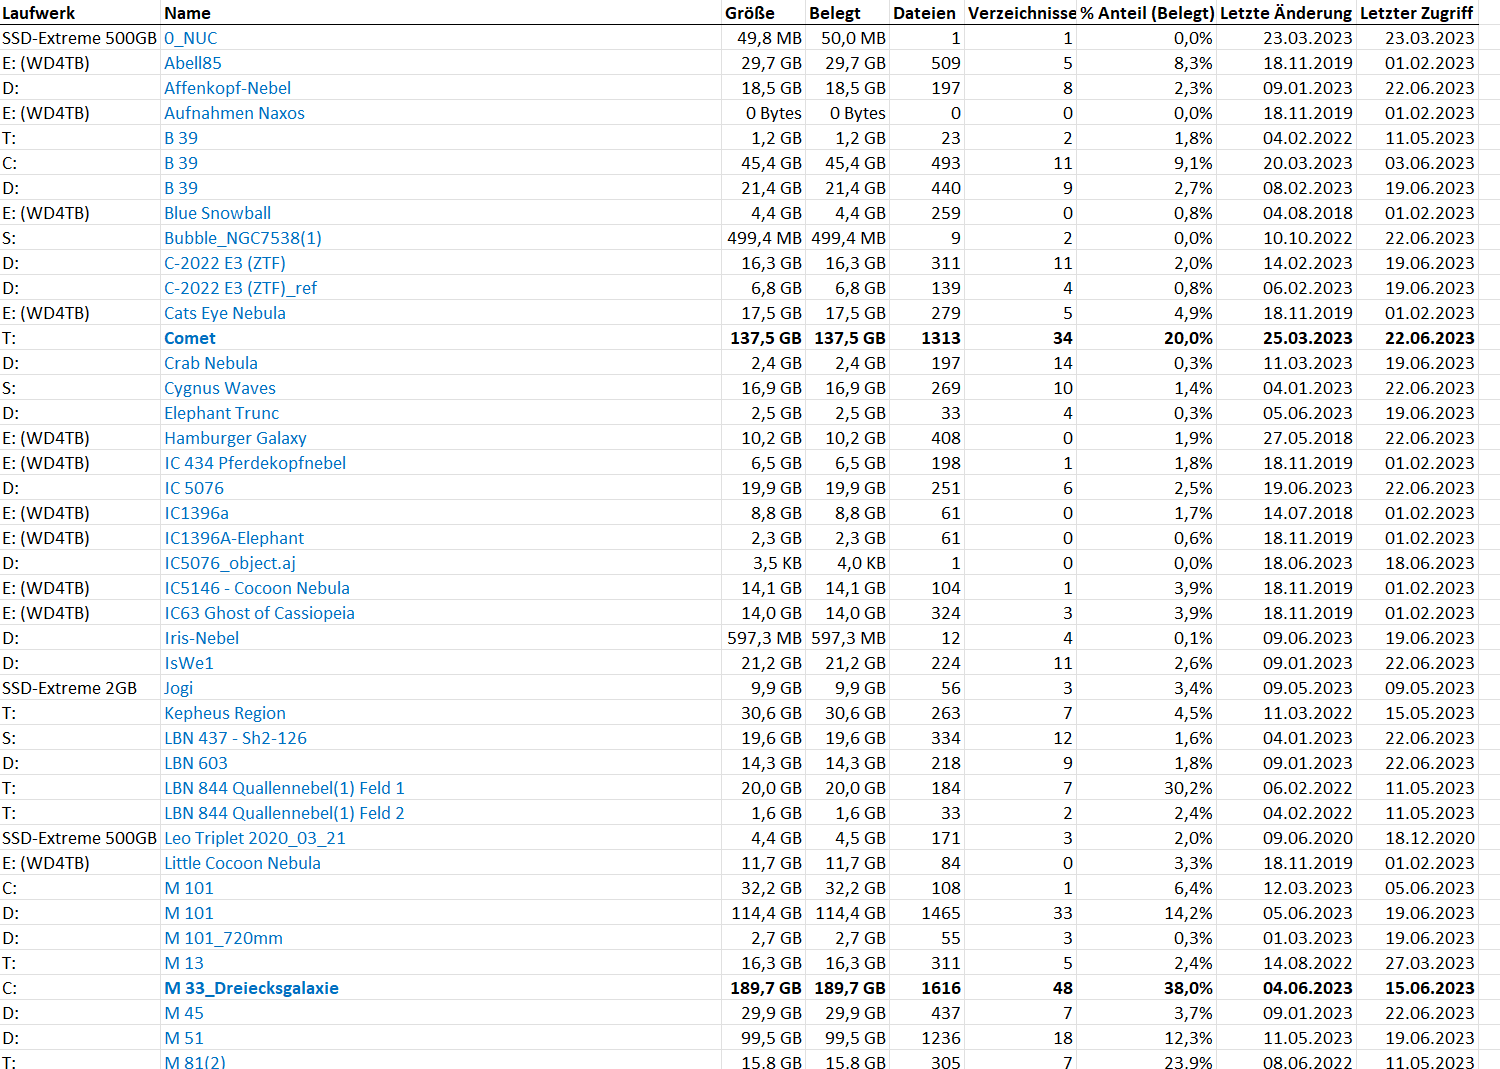Open Leo Triplet 2020_03_21 link
The width and height of the screenshot is (1500, 1069).
(255, 838)
